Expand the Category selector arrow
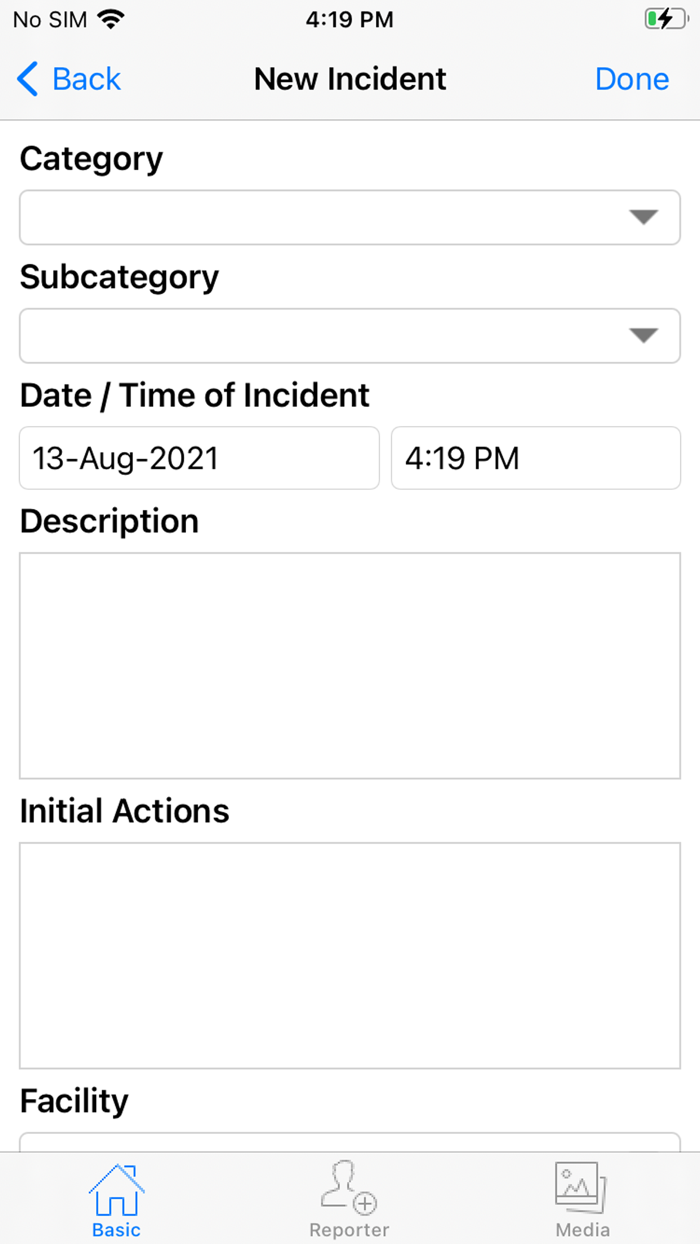700x1244 pixels. 644,217
